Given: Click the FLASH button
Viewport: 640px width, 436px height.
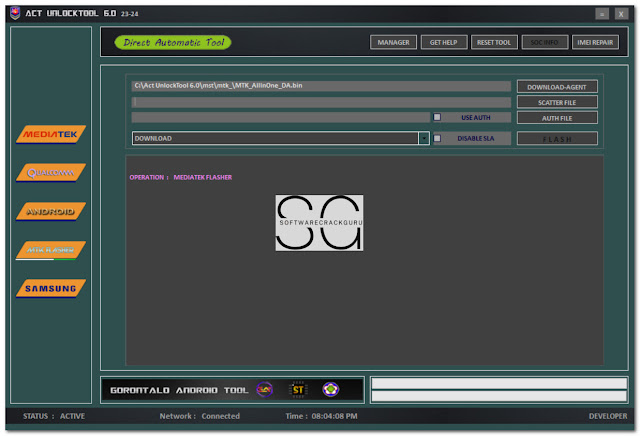Looking at the screenshot, I should click(x=557, y=139).
